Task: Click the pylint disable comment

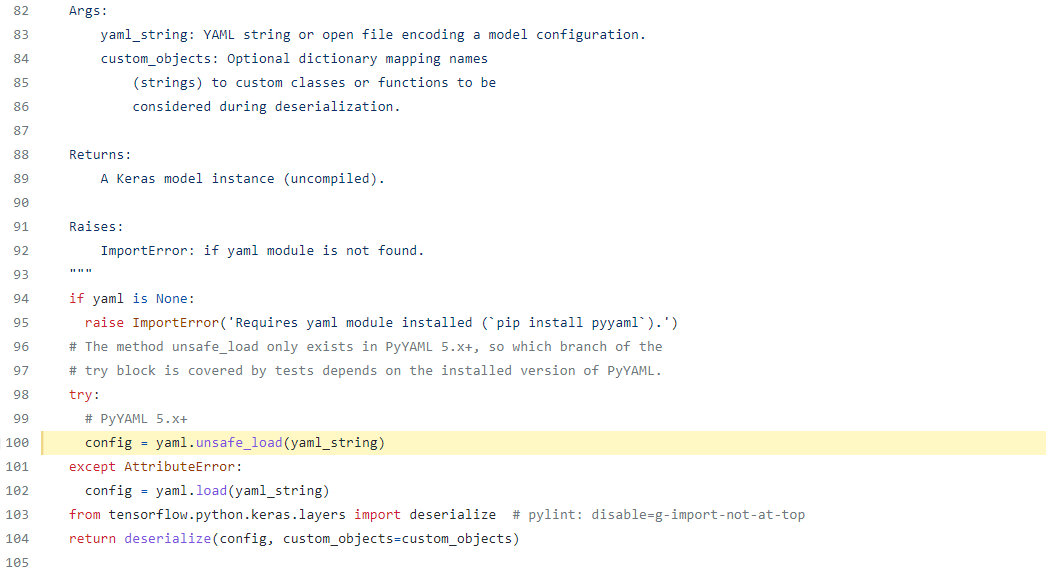Action: (658, 515)
